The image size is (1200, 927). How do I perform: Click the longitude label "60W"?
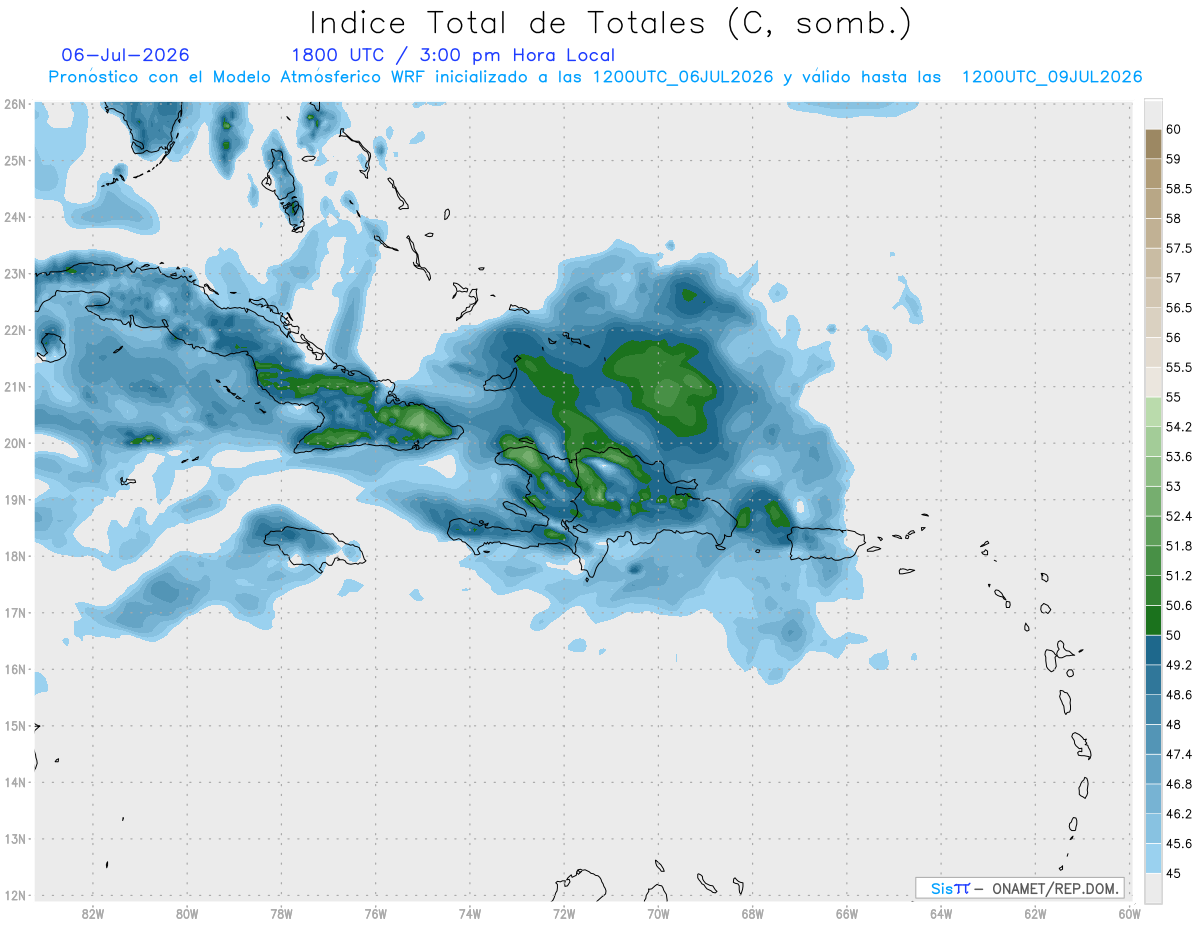pos(1130,913)
